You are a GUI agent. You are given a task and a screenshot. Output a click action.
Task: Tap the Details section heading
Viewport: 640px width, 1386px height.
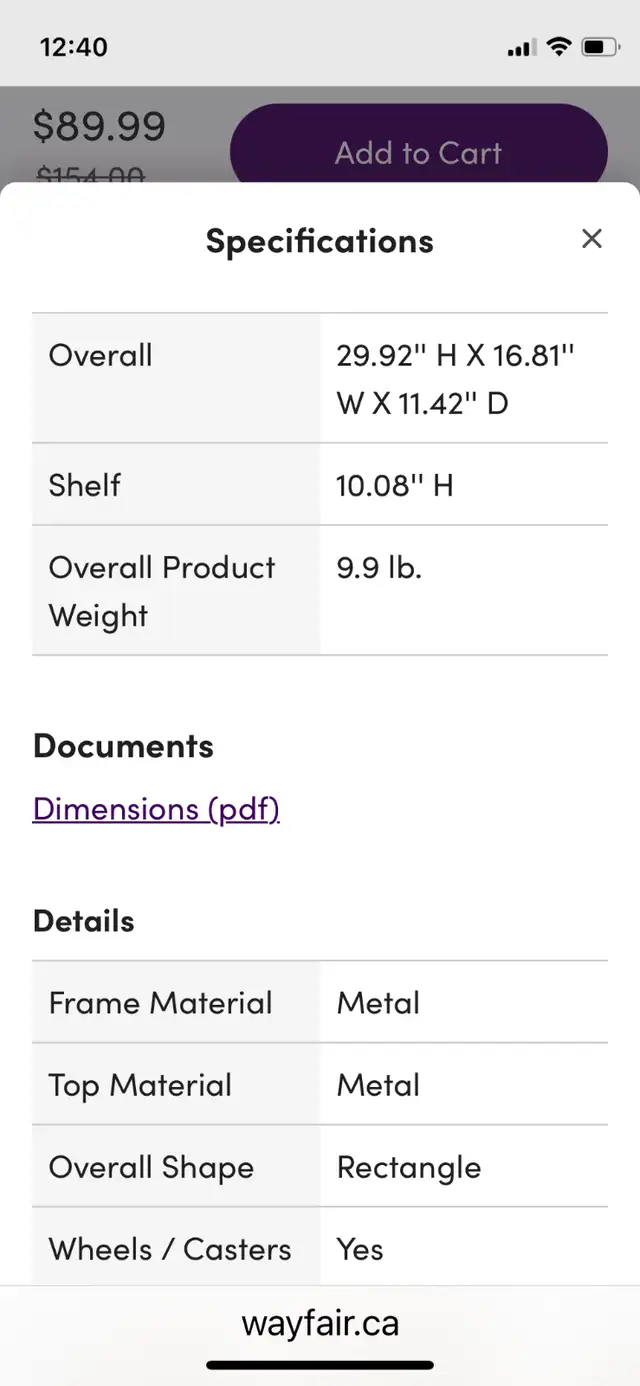coord(84,921)
